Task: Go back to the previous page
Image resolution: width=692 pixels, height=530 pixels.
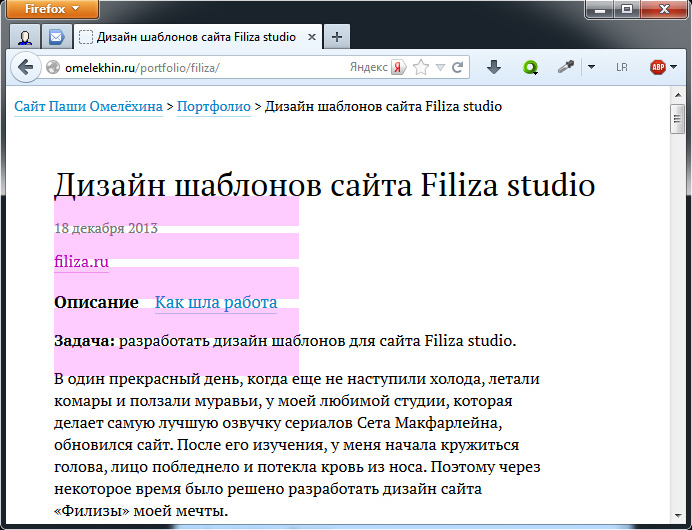Action: [x=25, y=68]
